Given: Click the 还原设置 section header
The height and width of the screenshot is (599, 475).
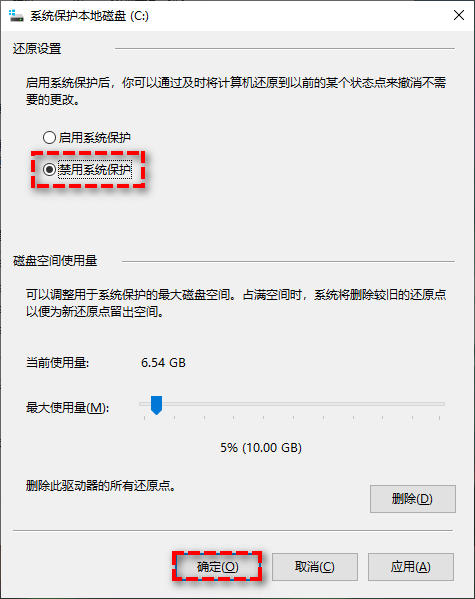Looking at the screenshot, I should pos(37,49).
